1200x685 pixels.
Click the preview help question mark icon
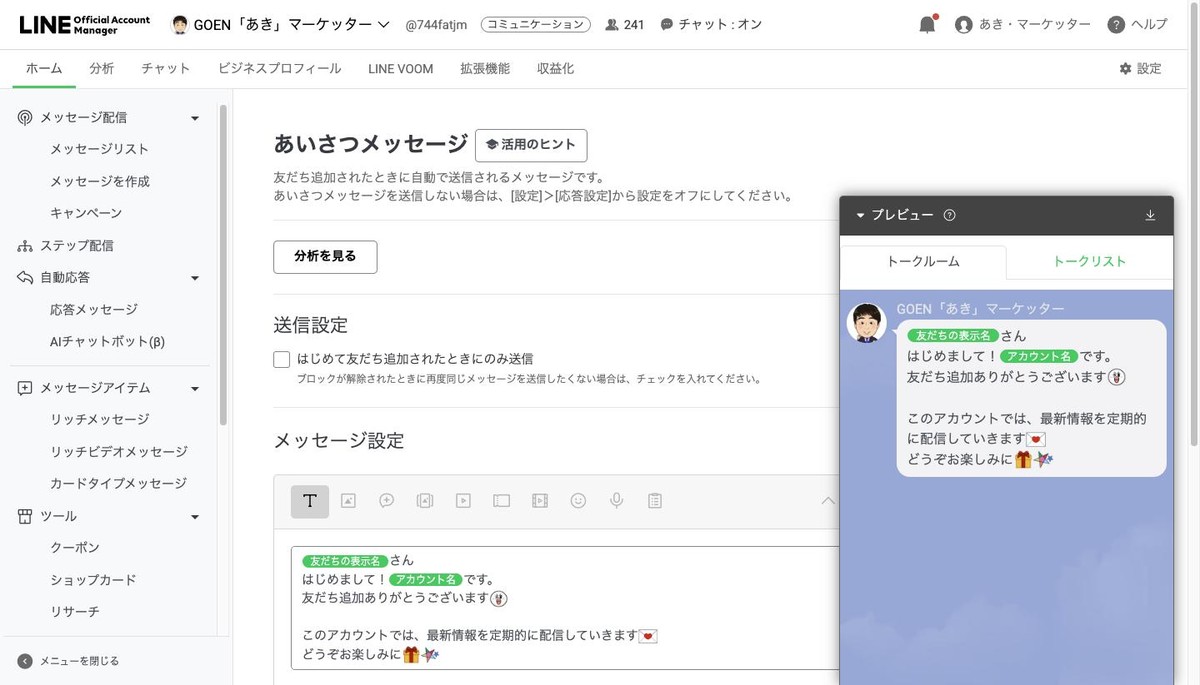click(950, 215)
